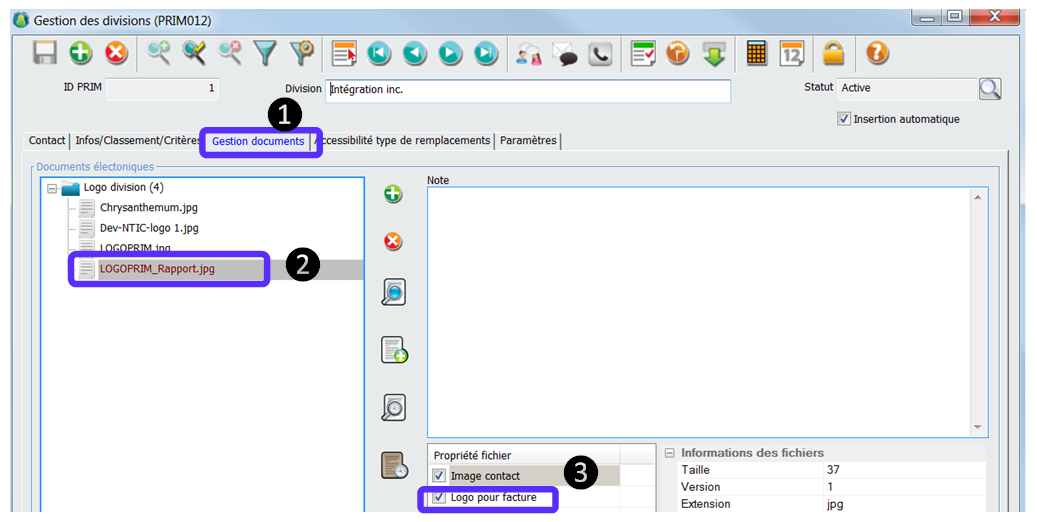The image size is (1037, 522).
Task: Click the funnel filter icon
Action: (265, 53)
